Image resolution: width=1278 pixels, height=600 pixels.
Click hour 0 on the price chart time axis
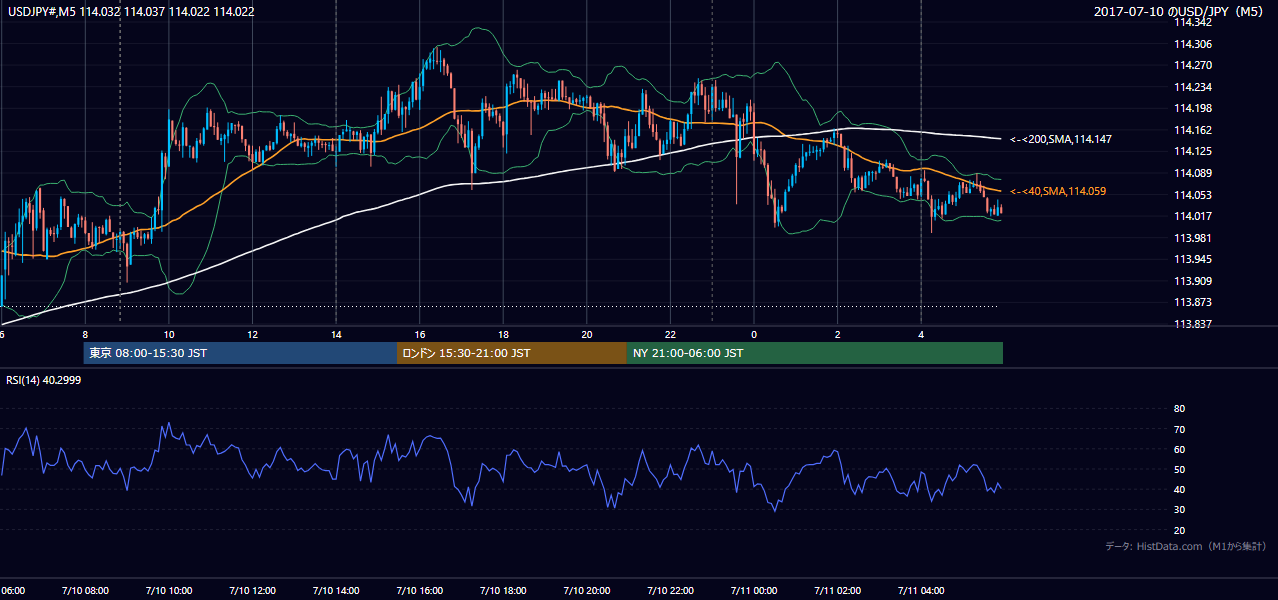coord(754,334)
